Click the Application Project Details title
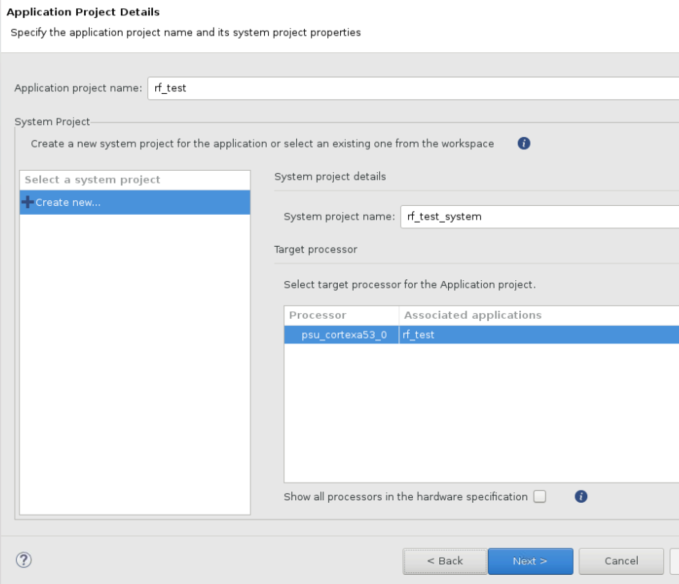 point(84,12)
